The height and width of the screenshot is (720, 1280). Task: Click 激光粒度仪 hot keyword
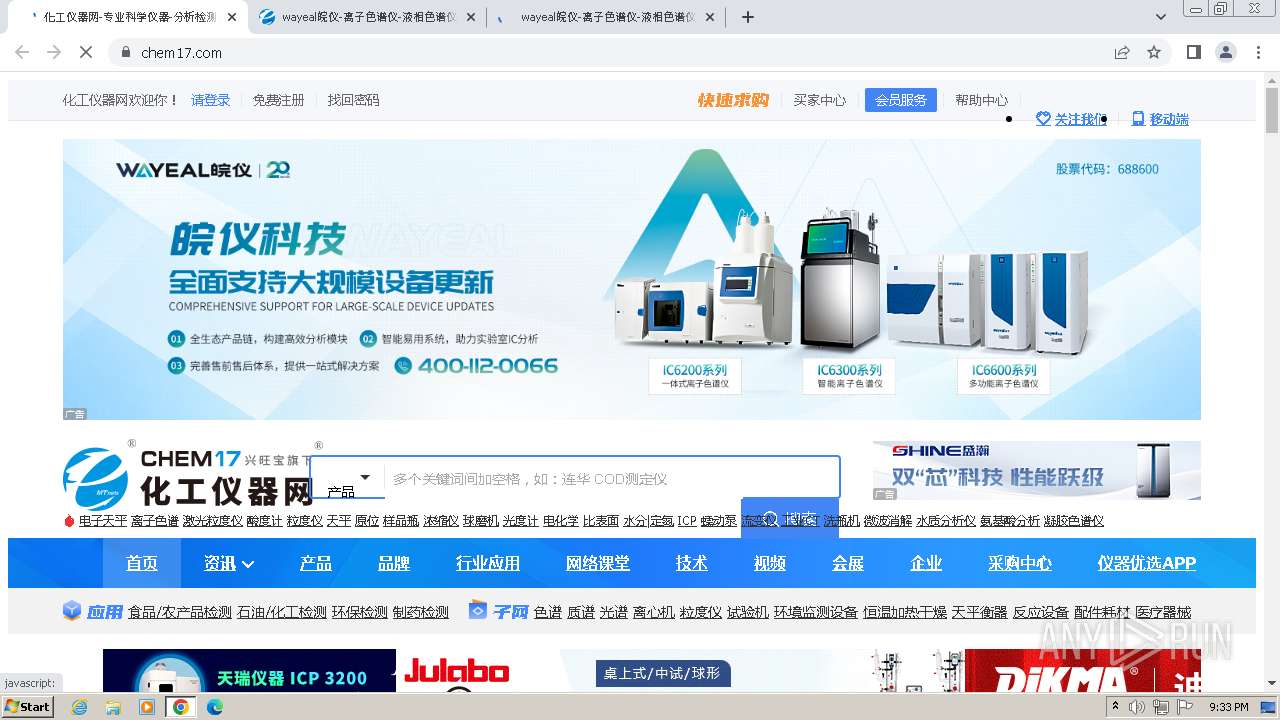(212, 521)
